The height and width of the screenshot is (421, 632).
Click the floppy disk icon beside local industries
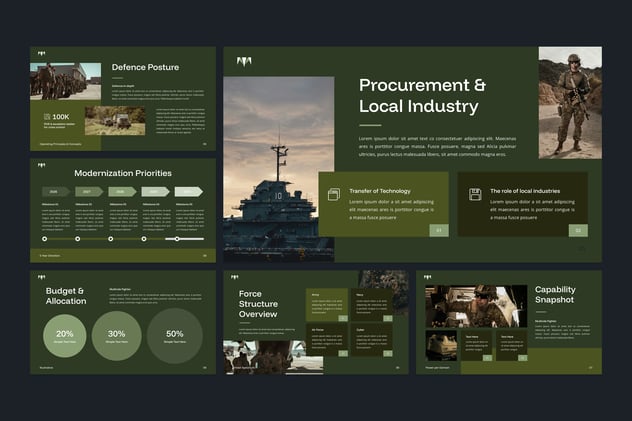point(475,194)
